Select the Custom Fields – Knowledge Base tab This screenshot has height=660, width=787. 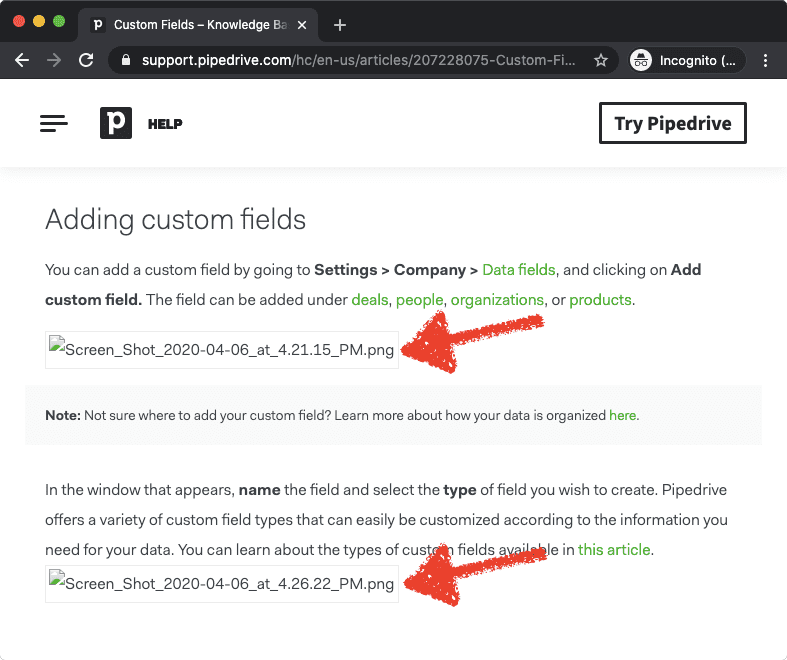(198, 25)
